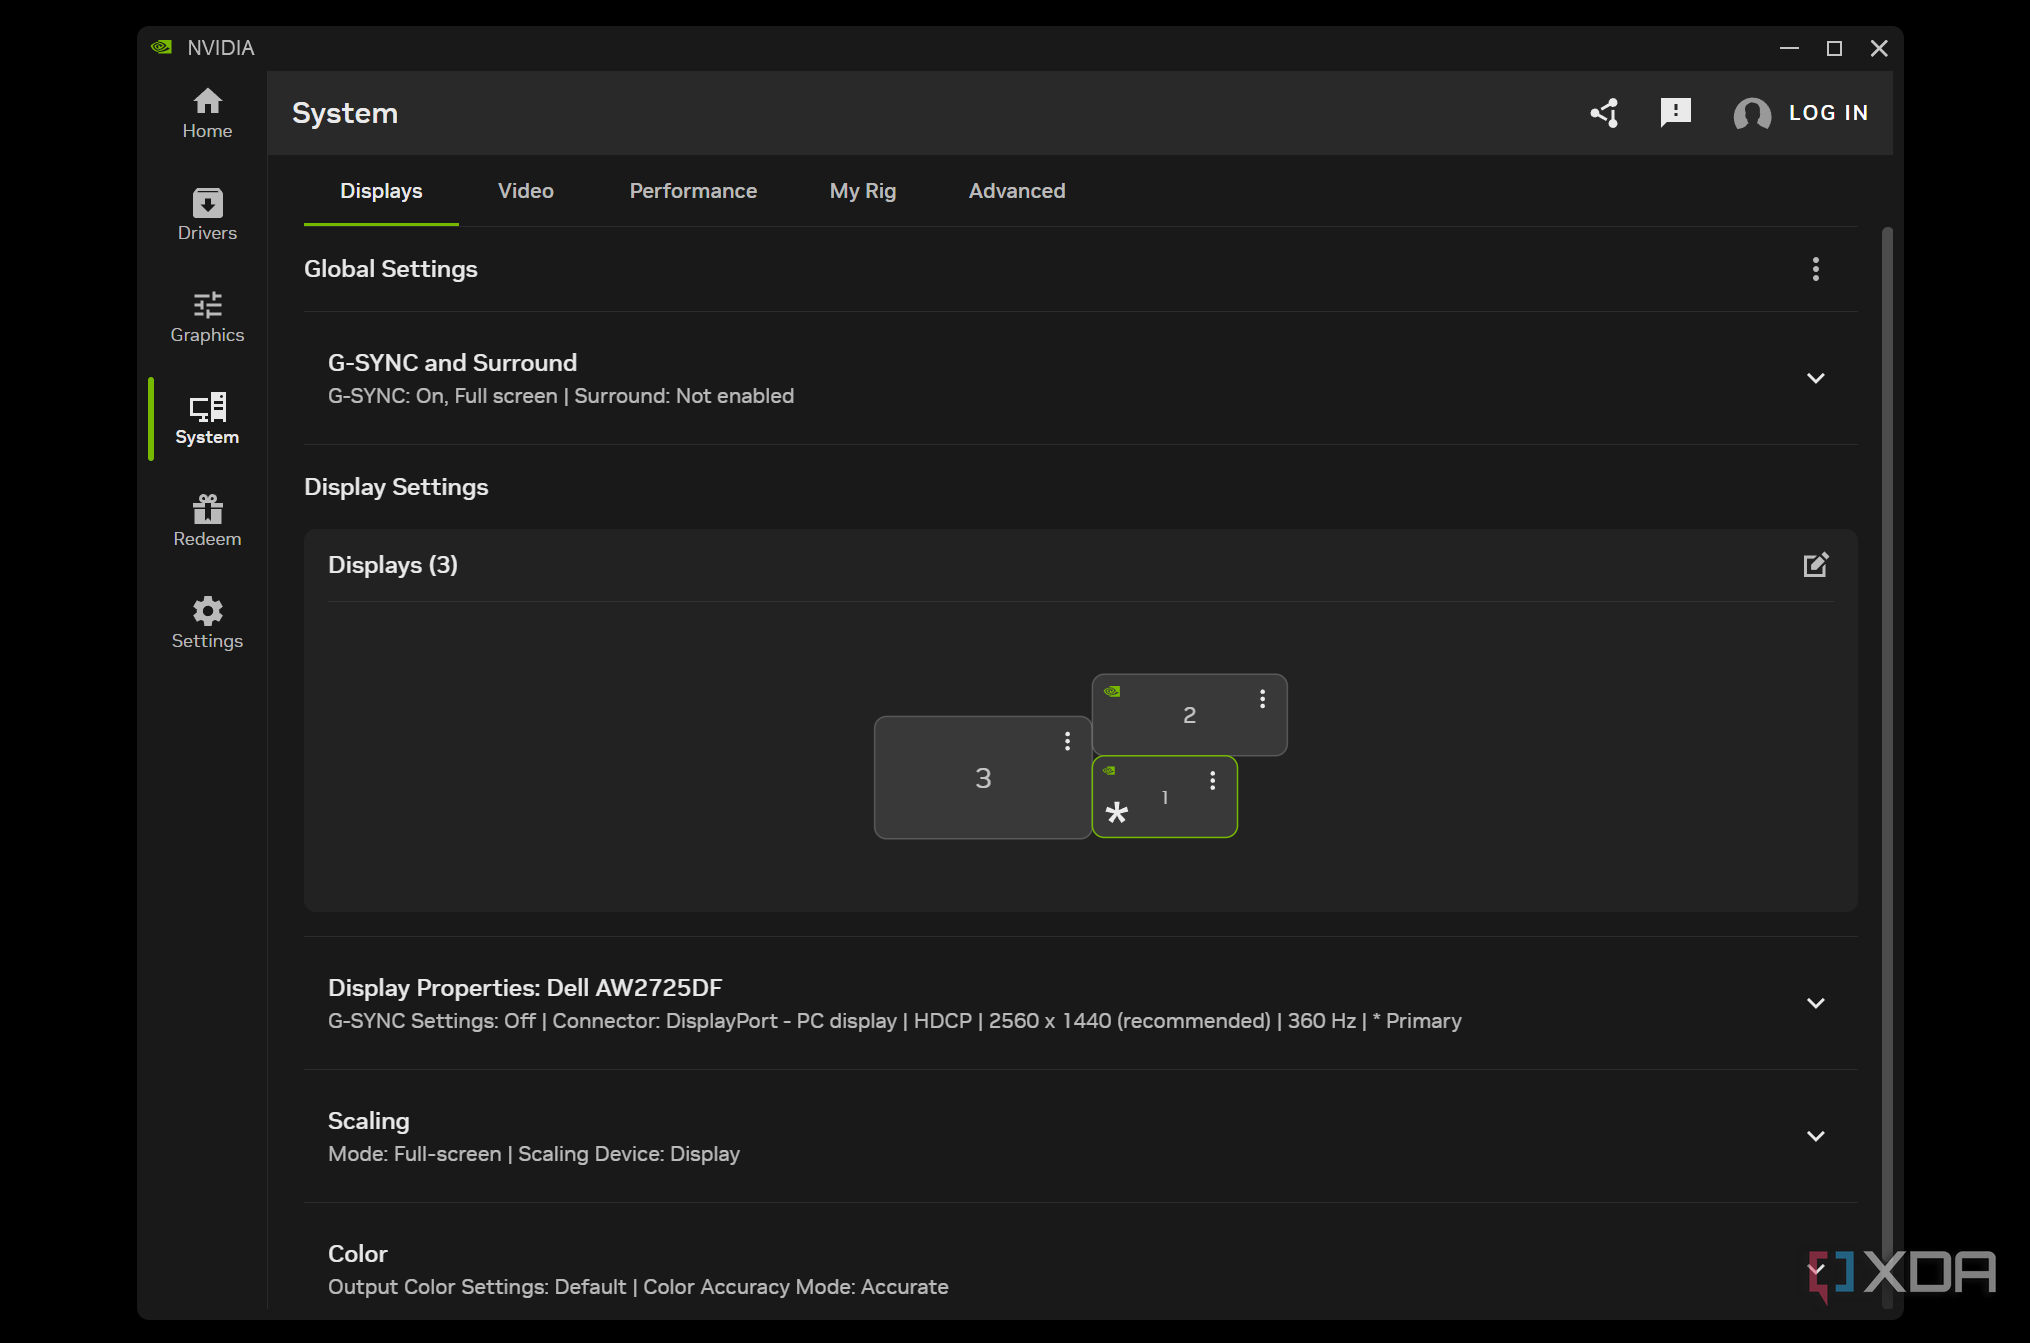Switch to the Displays tab

(381, 191)
